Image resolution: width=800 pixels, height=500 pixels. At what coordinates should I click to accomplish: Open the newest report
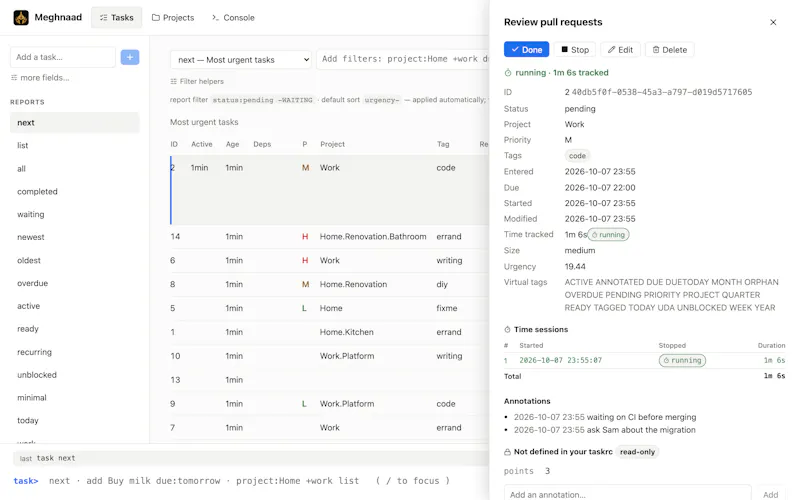click(74, 237)
